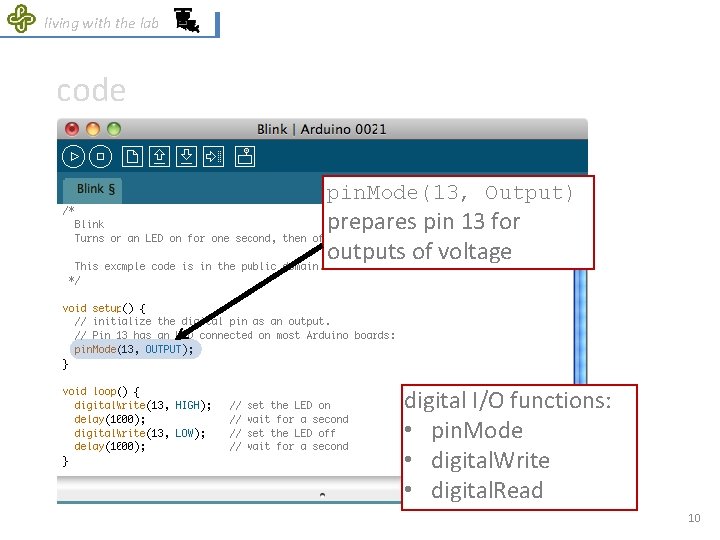The image size is (720, 540).
Task: Click '// initialize the digital pin as an output.'
Action: click(x=202, y=321)
